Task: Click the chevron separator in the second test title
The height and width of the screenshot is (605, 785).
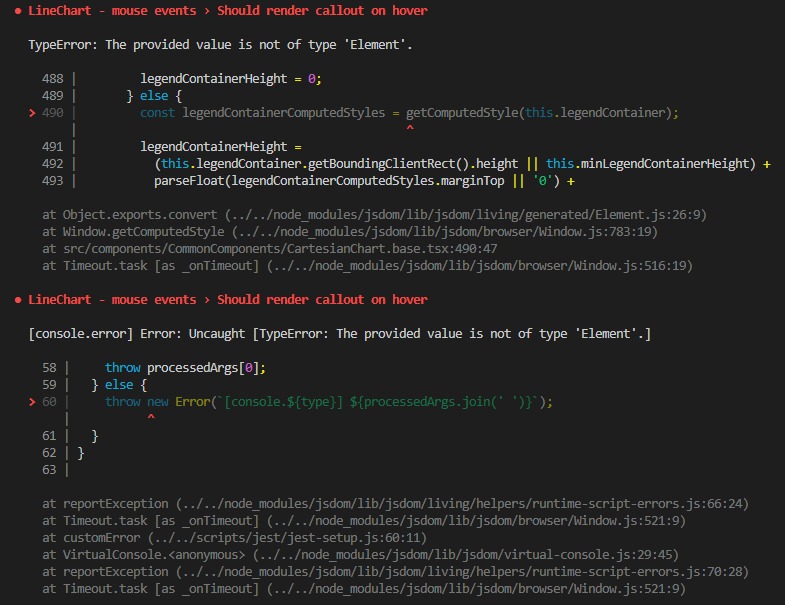Action: point(207,300)
